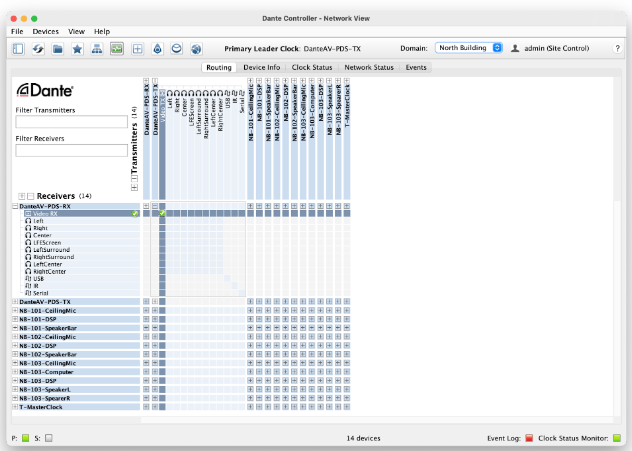This screenshot has width=632, height=451.
Task: Expand all receivers with plus button
Action: point(22,196)
